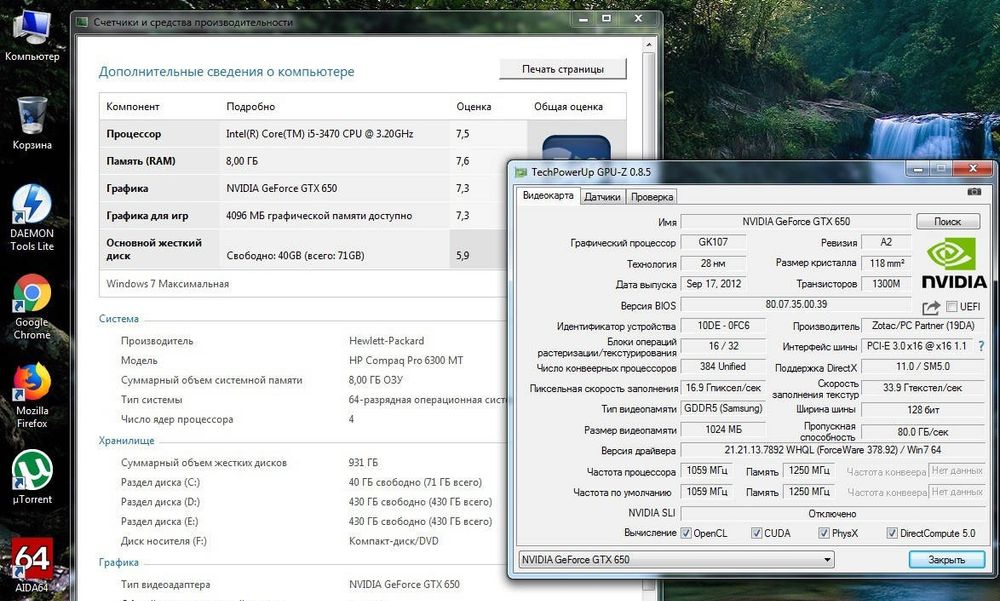1000x601 pixels.
Task: Click Windows 7 Максимальная text
Action: pyautogui.click(x=168, y=283)
